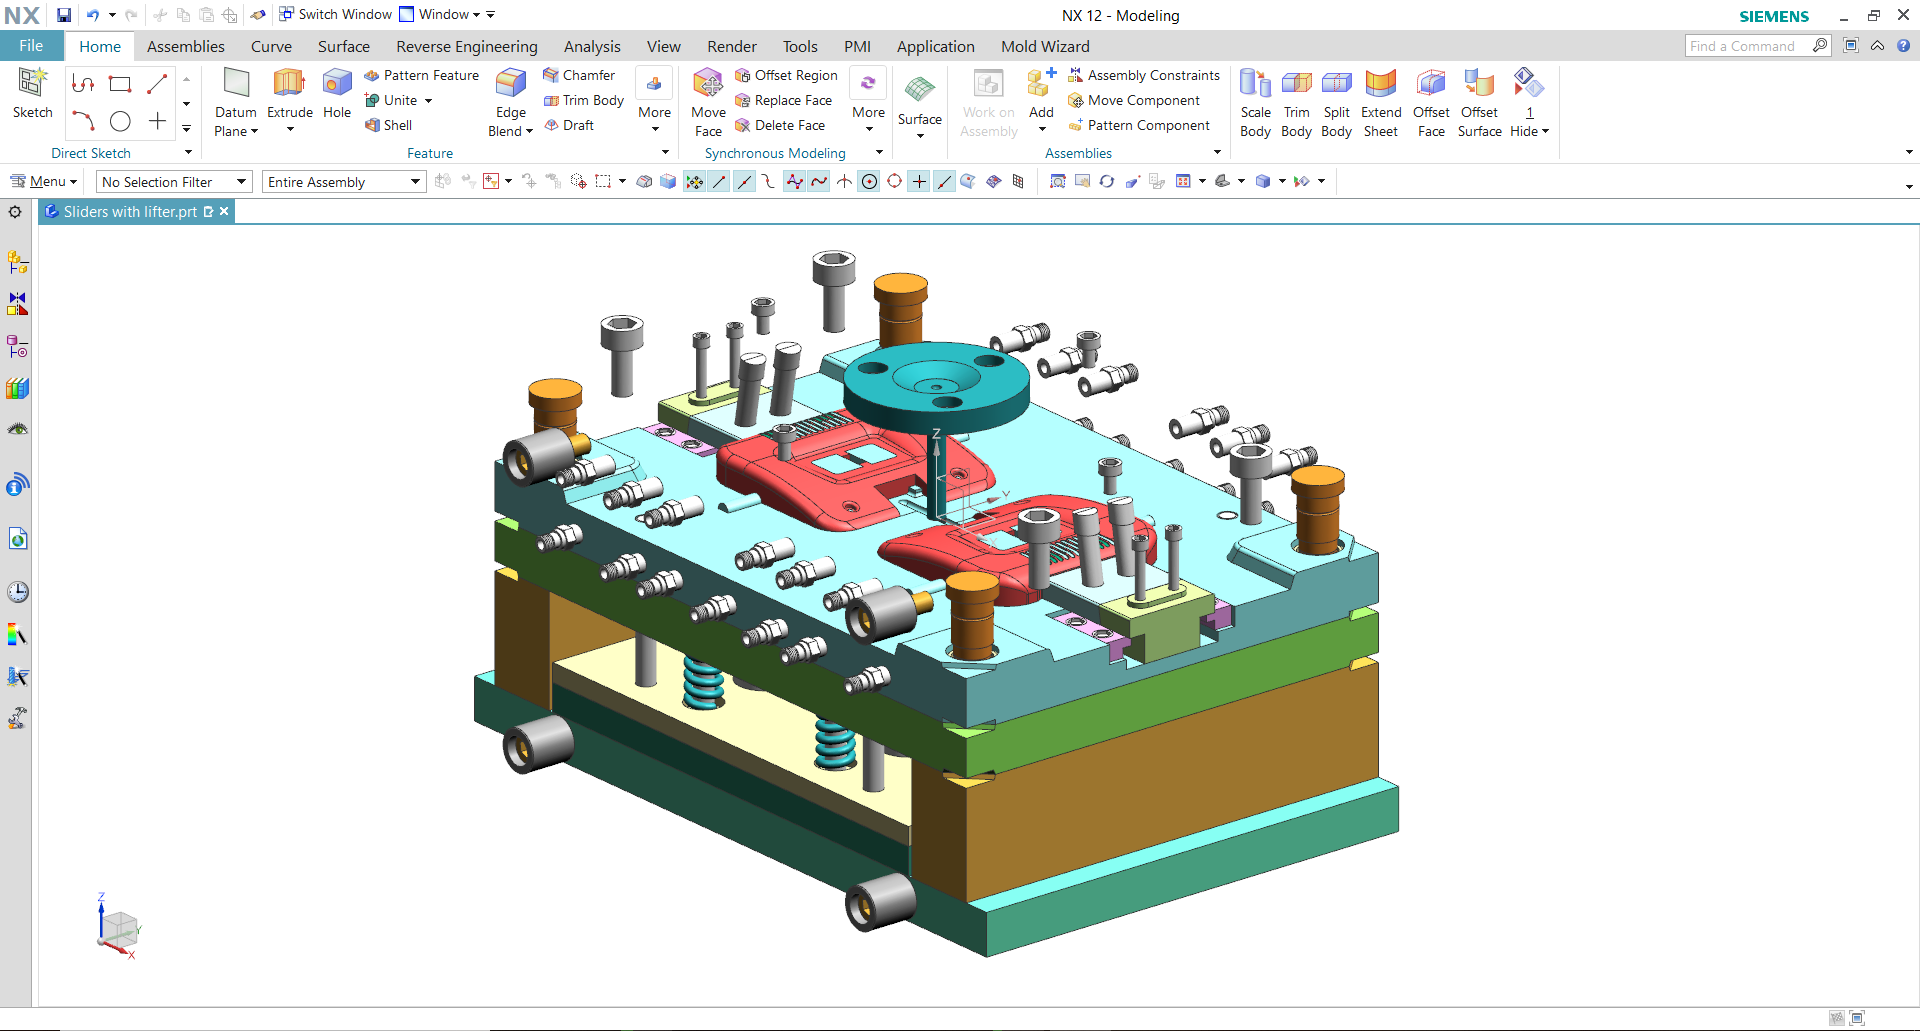Image resolution: width=1920 pixels, height=1031 pixels.
Task: Click the Offset Surface tool
Action: tap(1479, 102)
